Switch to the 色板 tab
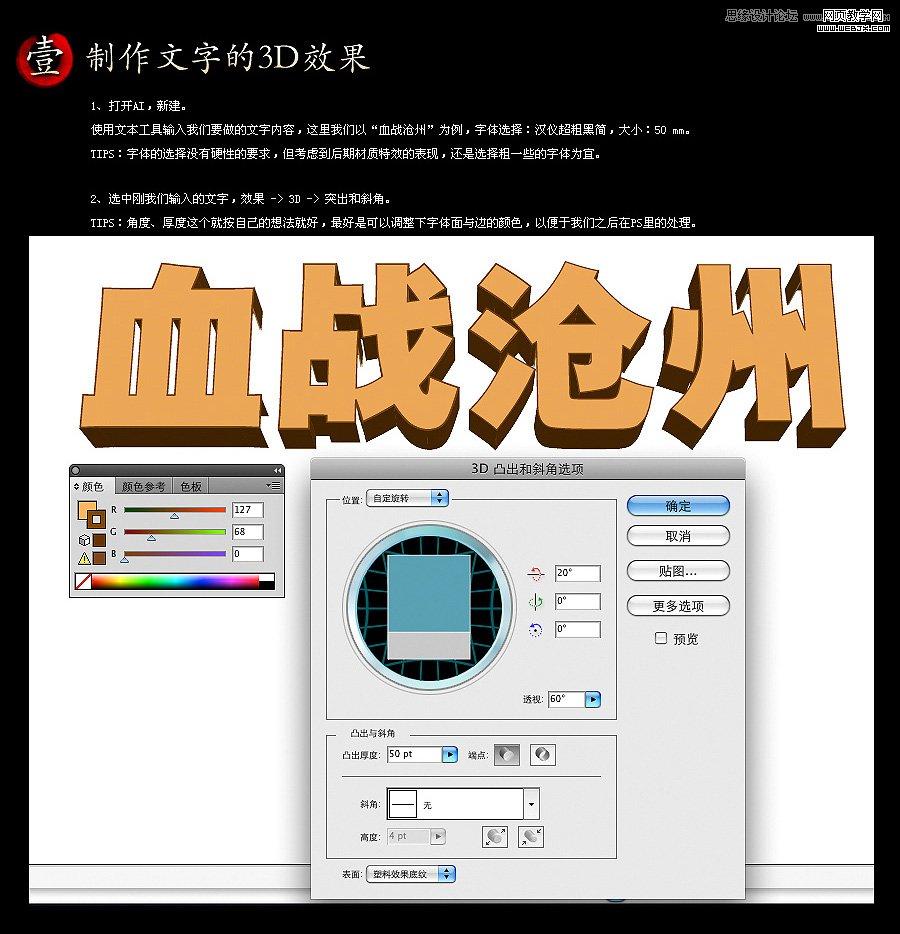The height and width of the screenshot is (934, 900). click(191, 487)
